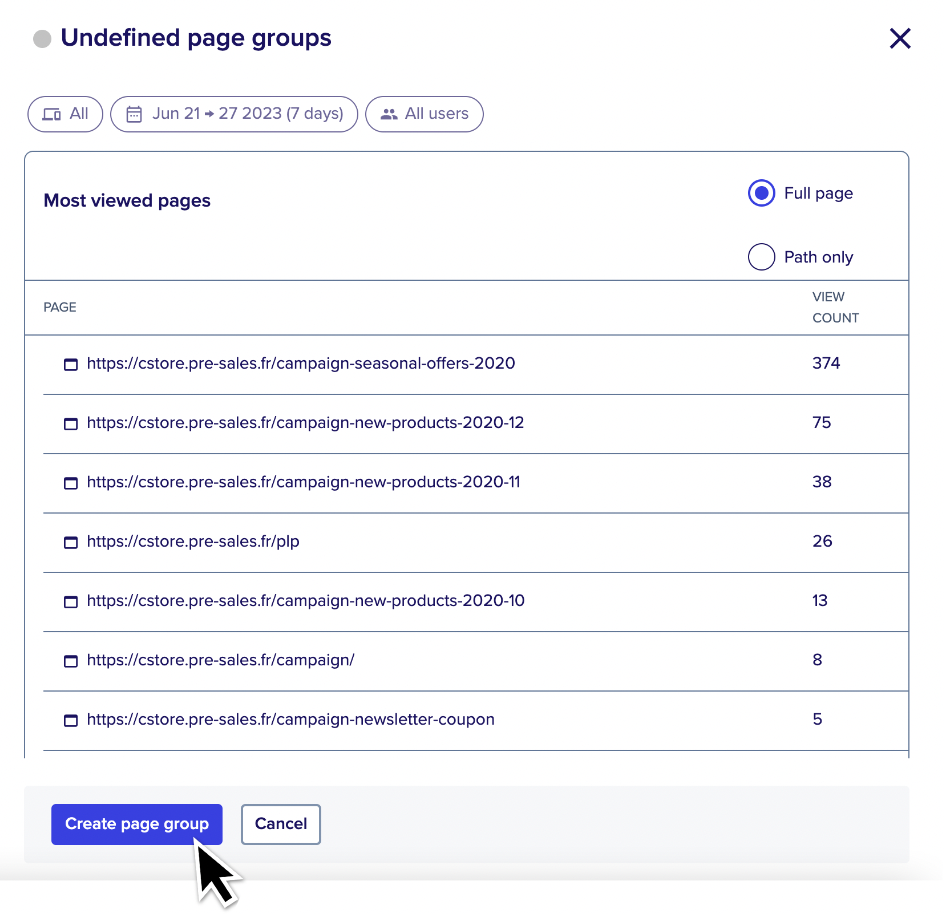Click the view count value 5
944x914 pixels.
817,719
